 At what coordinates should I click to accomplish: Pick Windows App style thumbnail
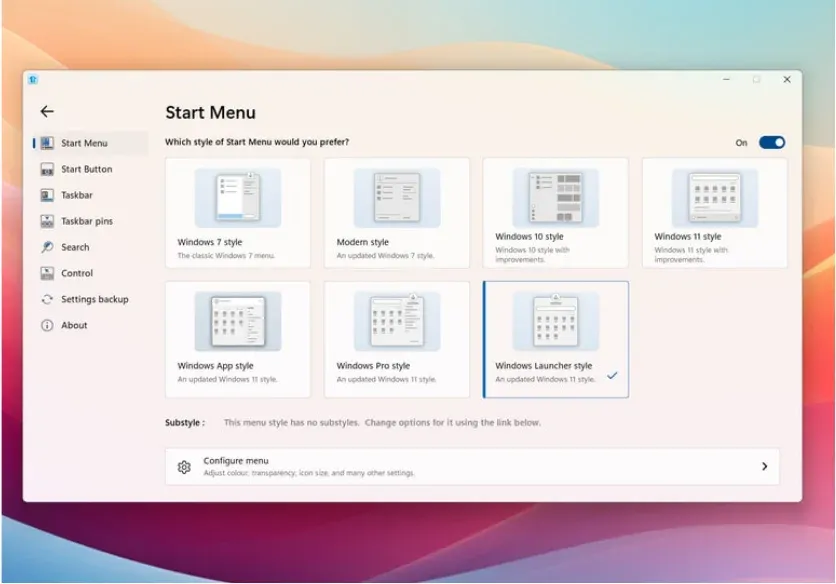click(238, 321)
